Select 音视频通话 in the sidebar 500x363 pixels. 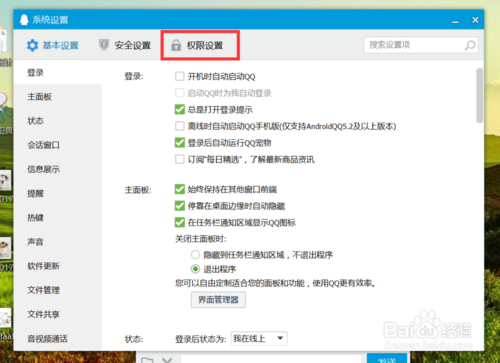coord(58,339)
